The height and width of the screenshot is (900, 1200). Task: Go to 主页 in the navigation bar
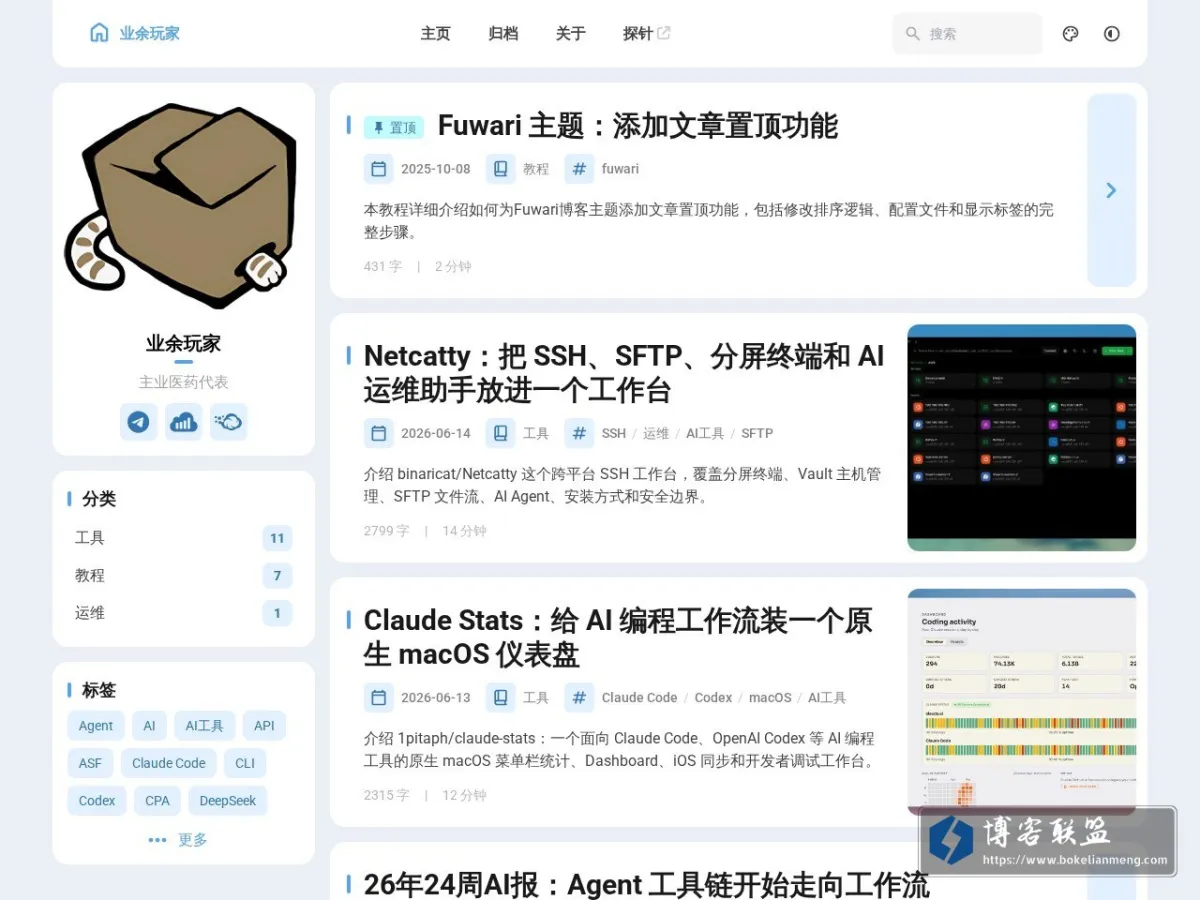435,33
